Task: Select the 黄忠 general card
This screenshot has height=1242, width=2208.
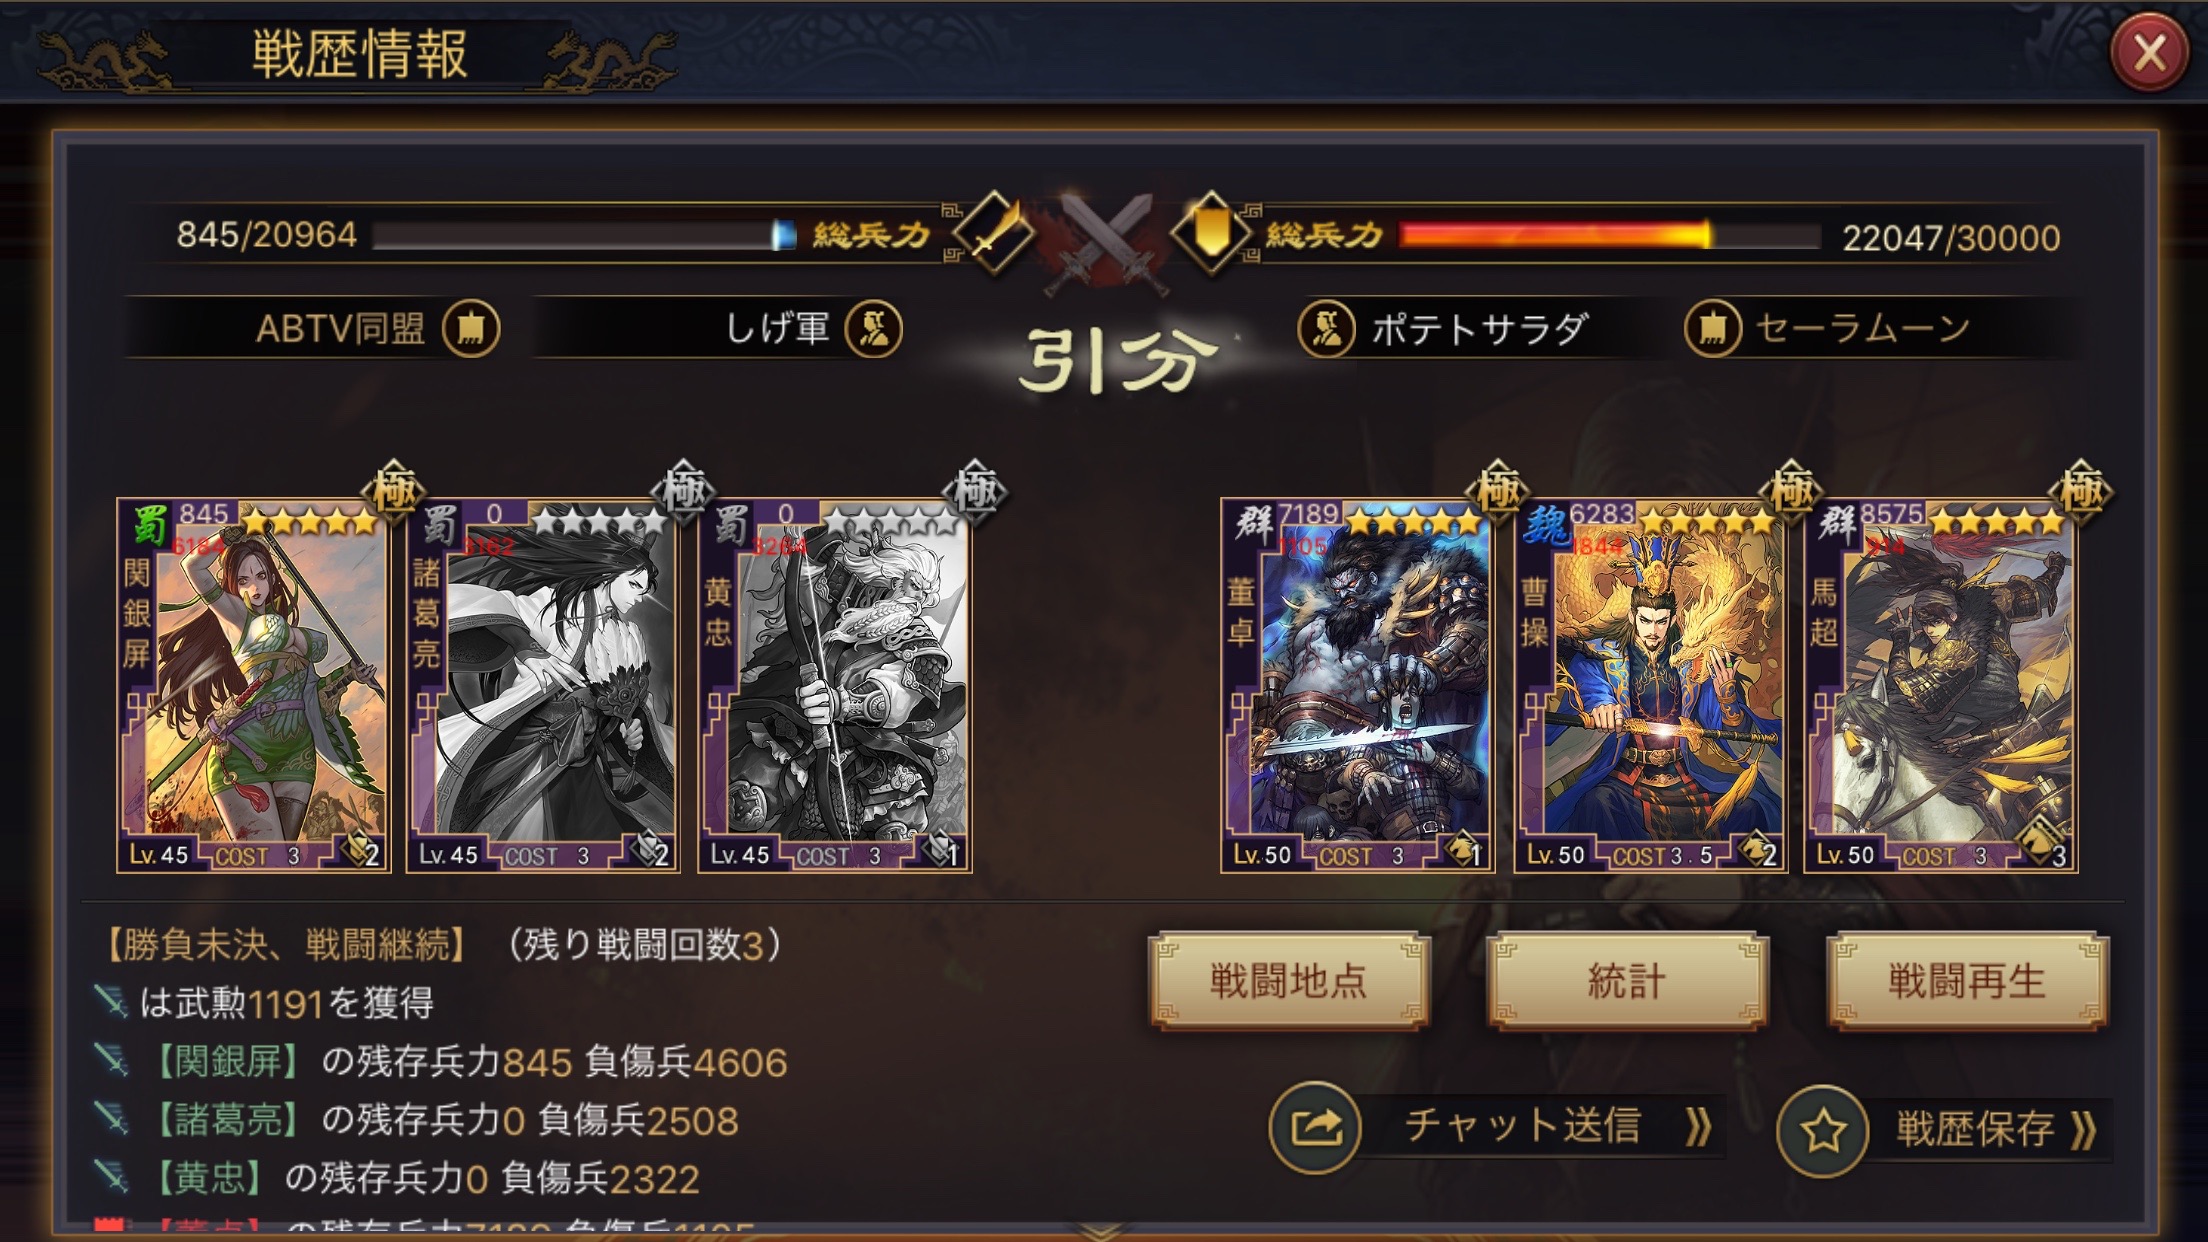Action: click(834, 685)
